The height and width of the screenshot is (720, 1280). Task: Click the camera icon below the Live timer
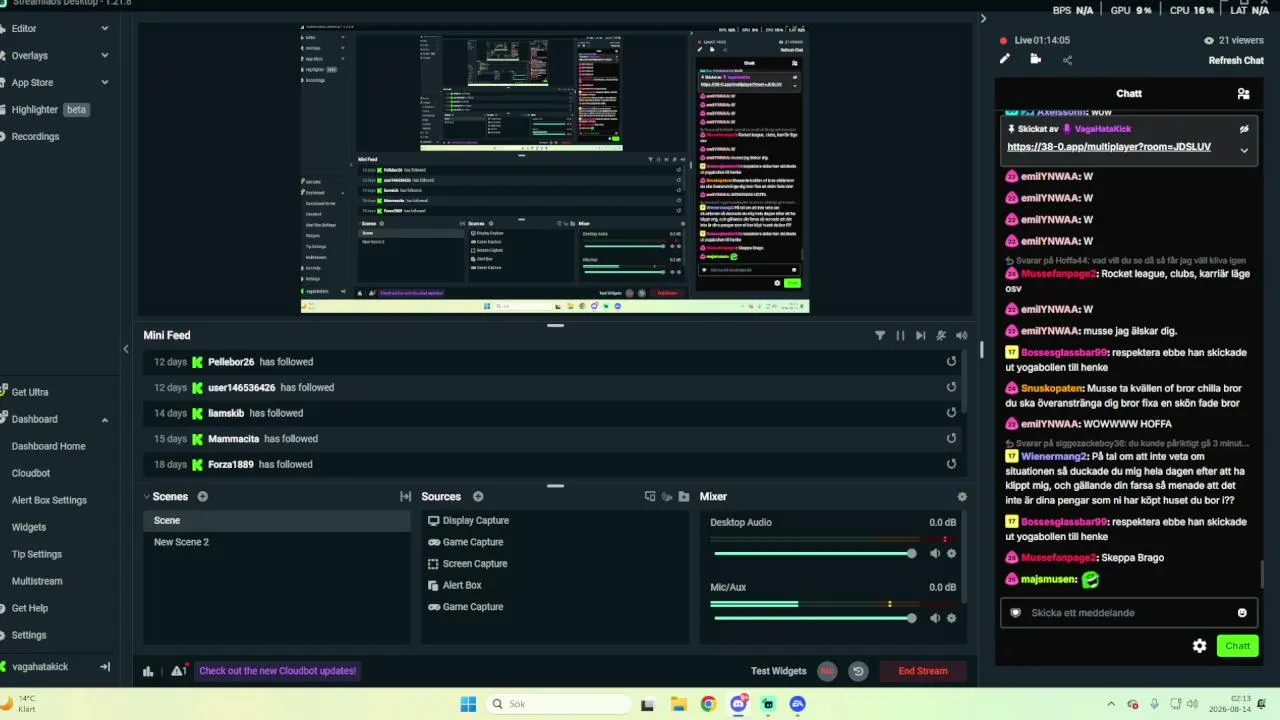1035,59
